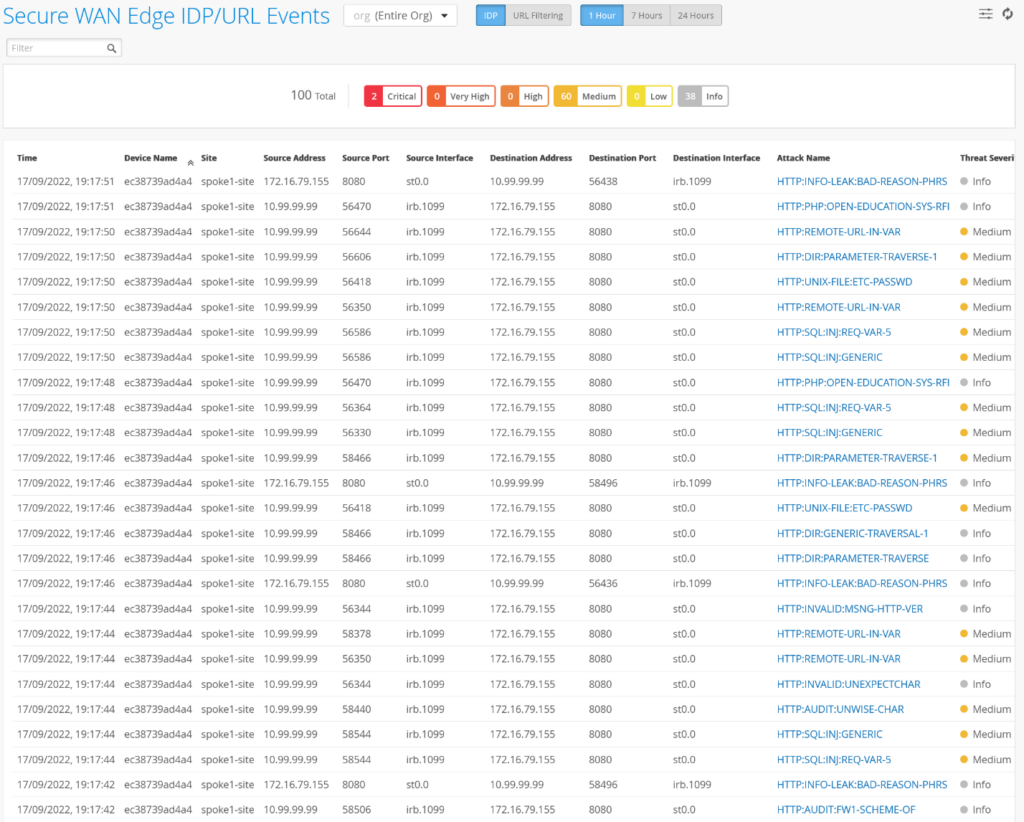Click the 100 Total events count
The width and height of the screenshot is (1024, 822).
click(x=313, y=95)
